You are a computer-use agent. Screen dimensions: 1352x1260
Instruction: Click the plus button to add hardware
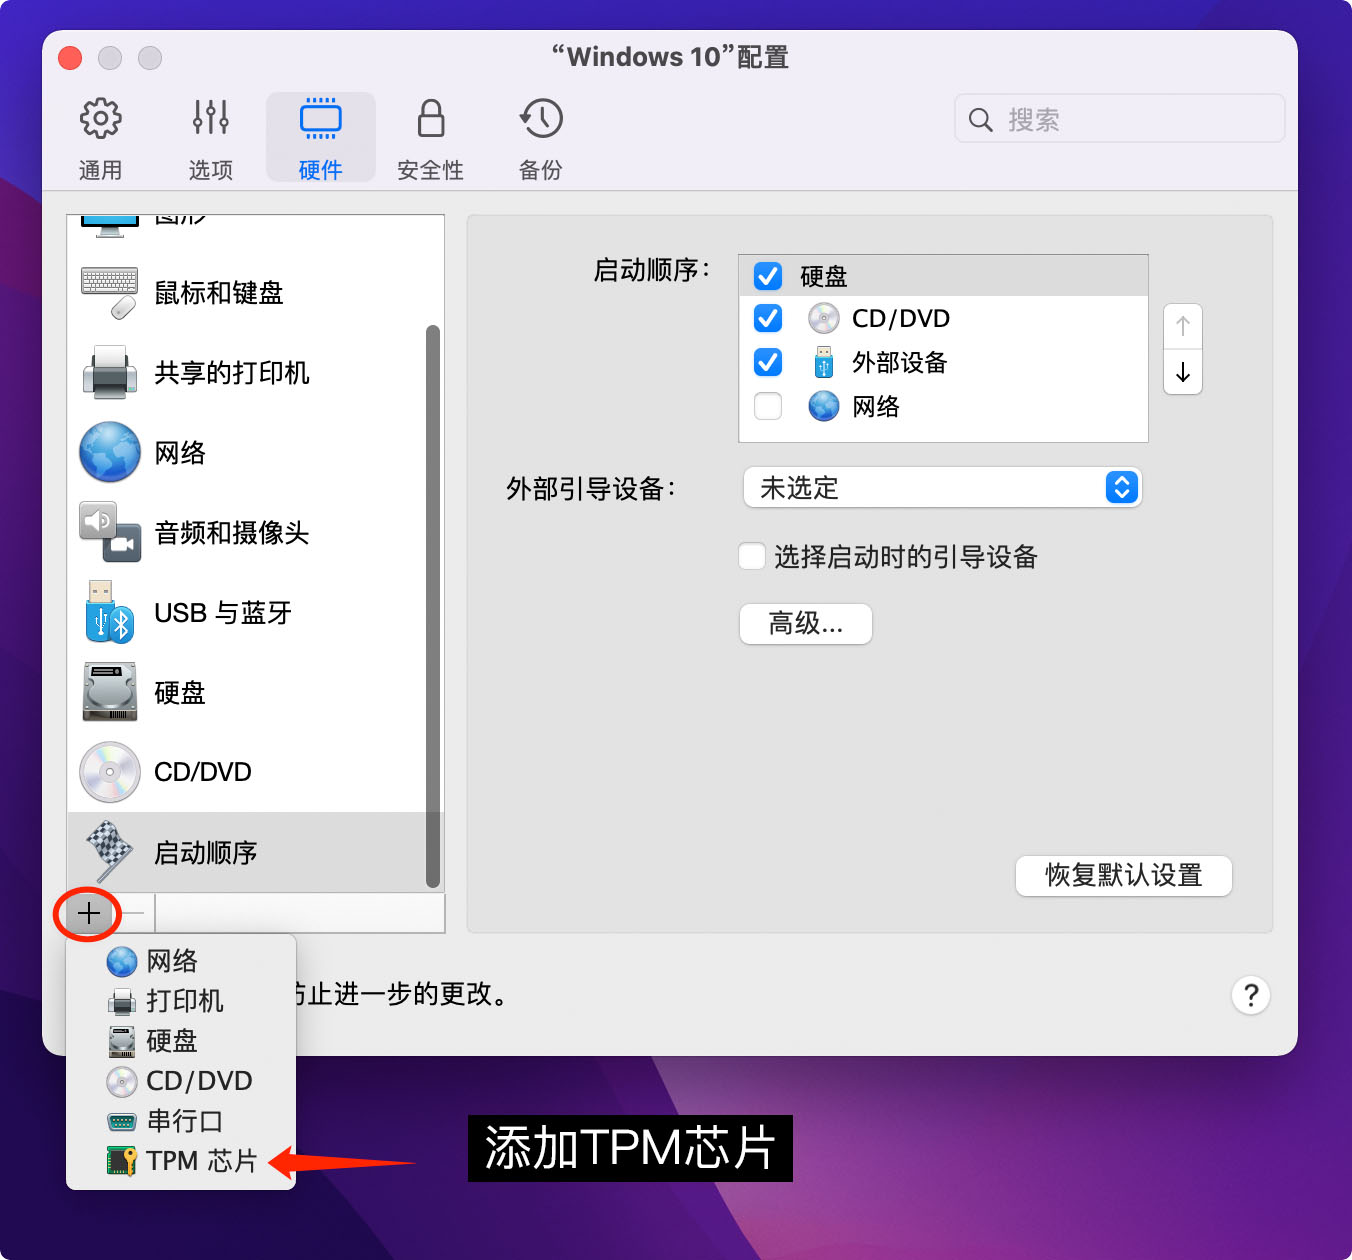89,913
